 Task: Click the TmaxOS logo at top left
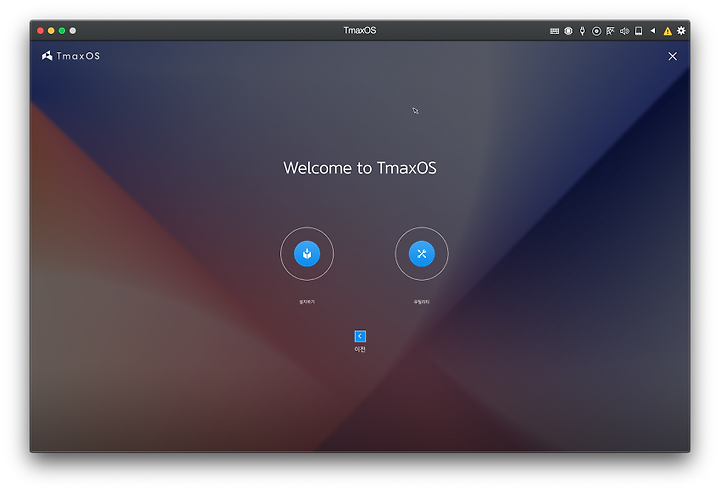pyautogui.click(x=71, y=56)
